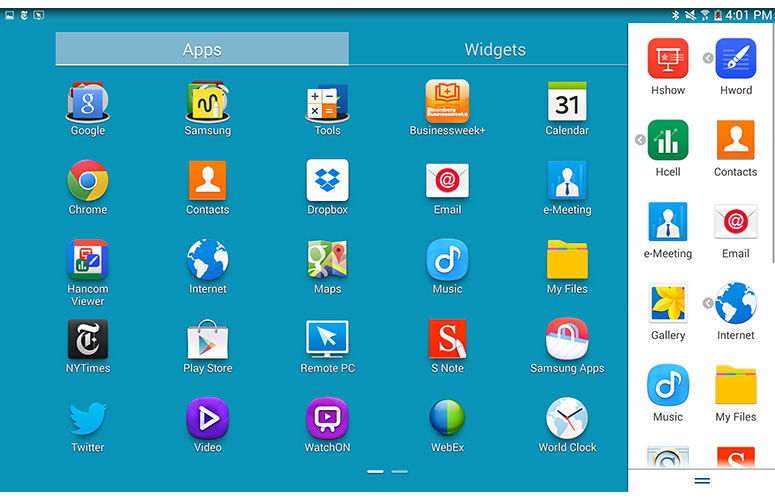Launch the Video player app
The width and height of the screenshot is (775, 500).
[208, 418]
